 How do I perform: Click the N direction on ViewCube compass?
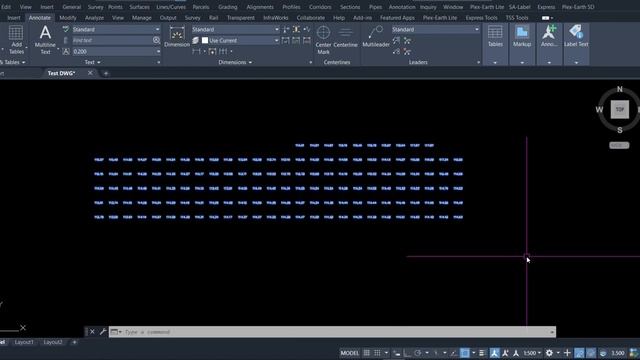click(x=620, y=89)
